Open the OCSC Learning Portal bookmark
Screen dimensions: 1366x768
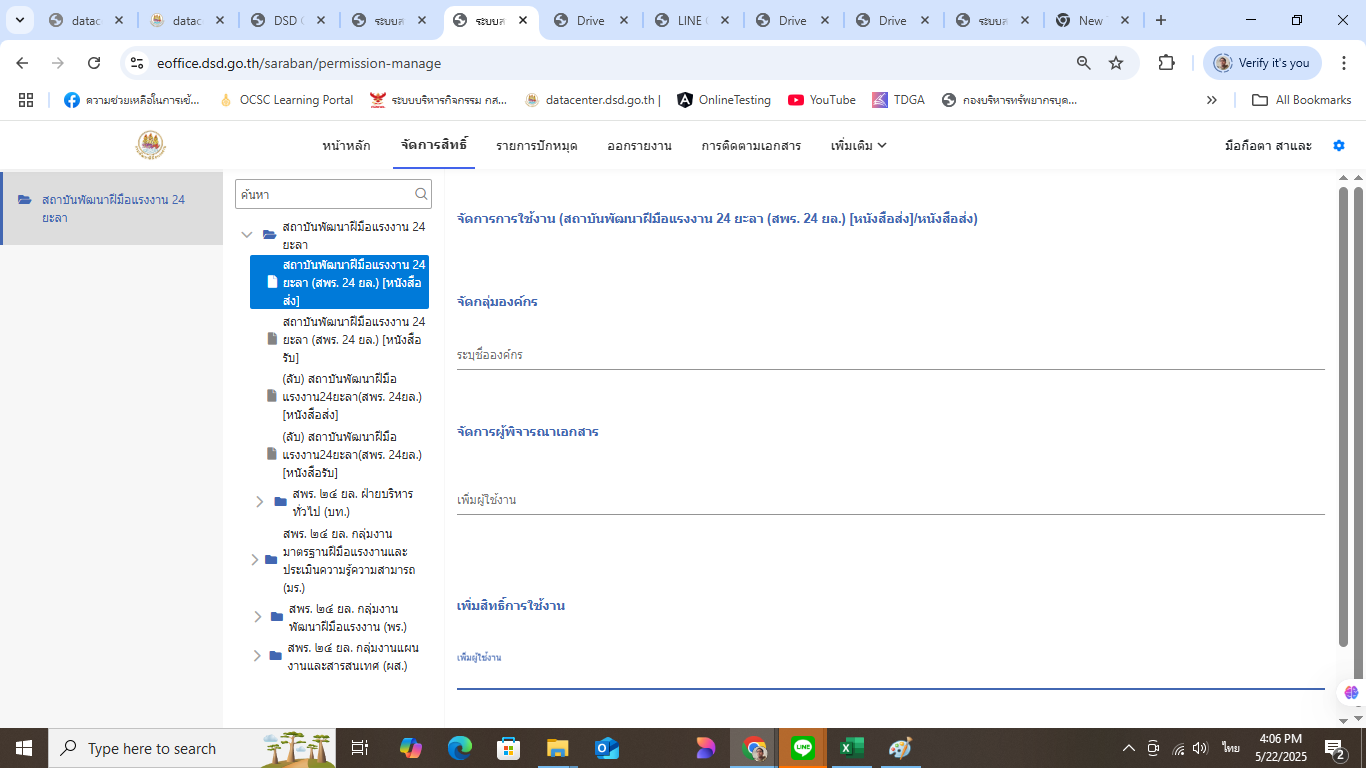(286, 100)
